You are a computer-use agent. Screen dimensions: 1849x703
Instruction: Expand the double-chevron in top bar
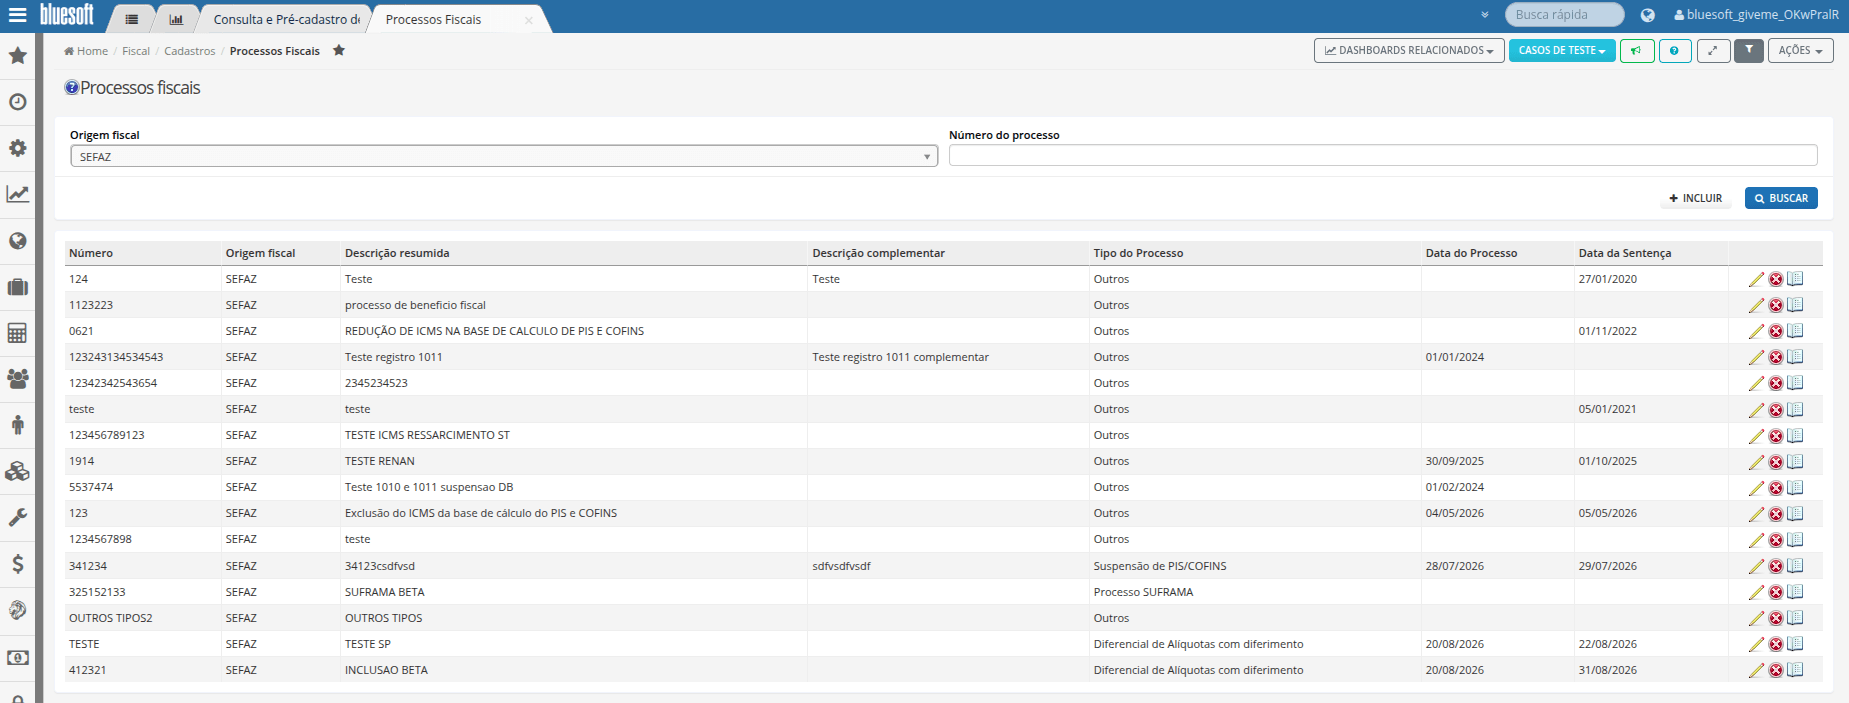click(1484, 15)
